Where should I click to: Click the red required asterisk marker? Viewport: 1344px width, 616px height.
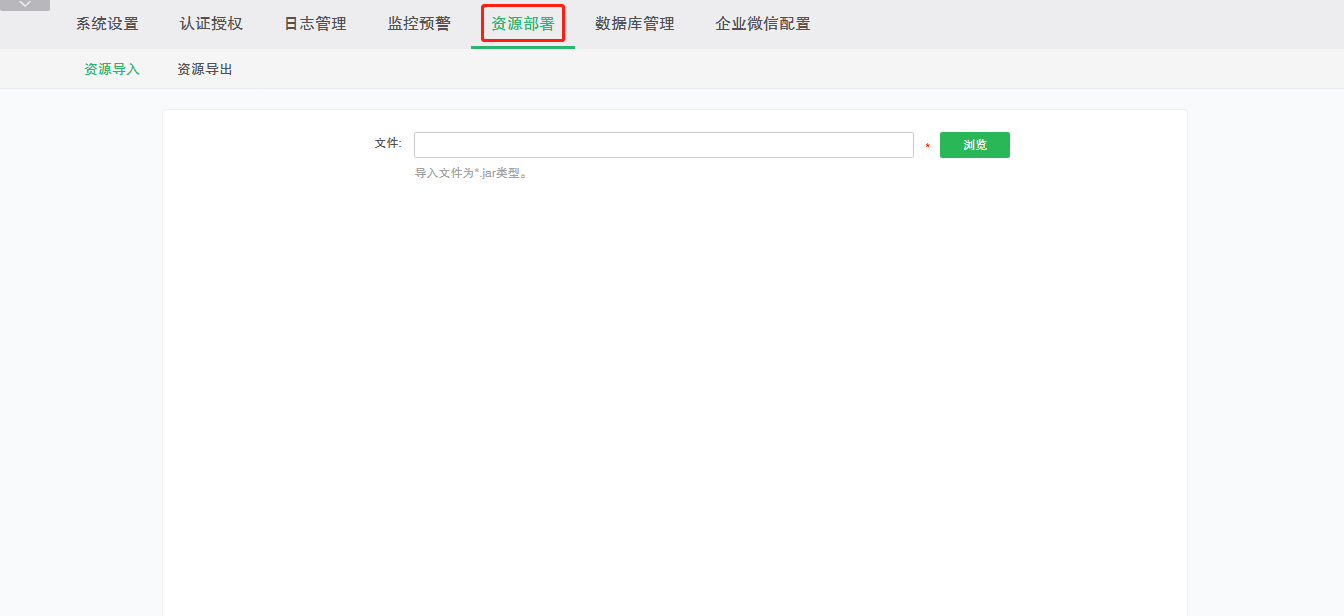click(927, 148)
